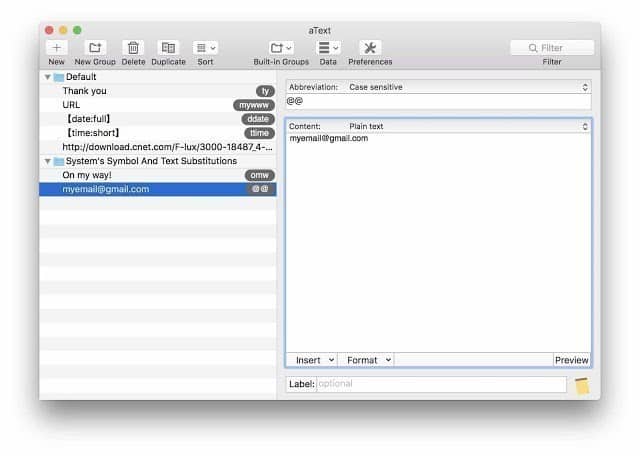Click the yellow note icon
The image size is (640, 456).
pos(582,385)
